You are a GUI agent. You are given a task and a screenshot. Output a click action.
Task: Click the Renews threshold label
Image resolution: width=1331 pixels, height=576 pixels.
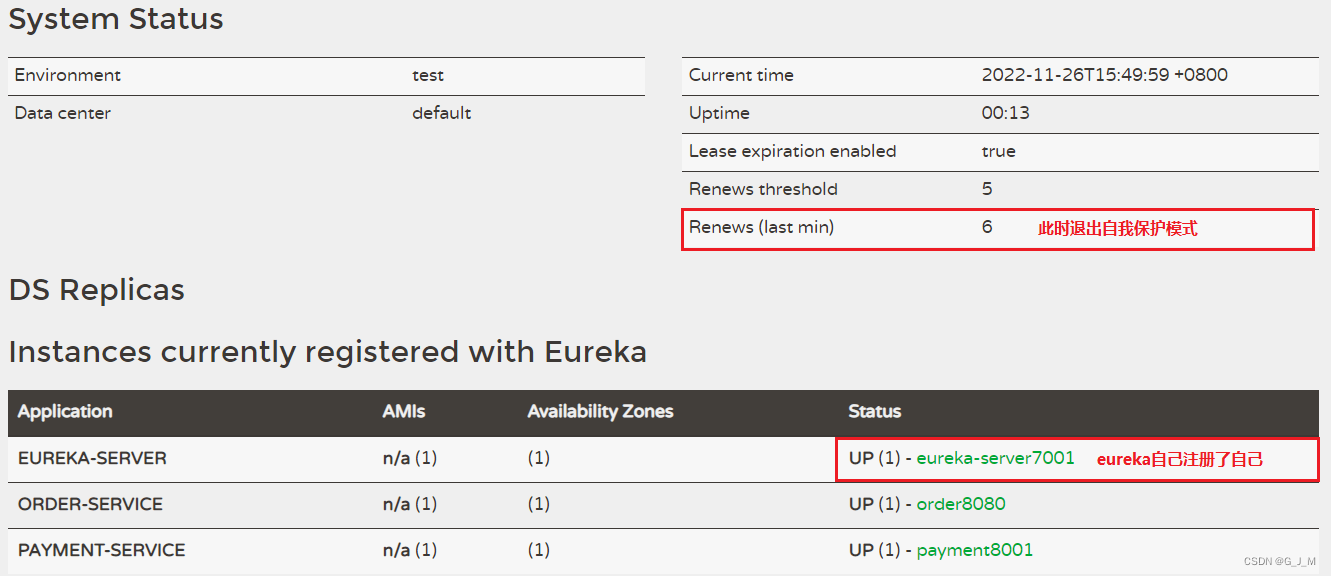[763, 189]
